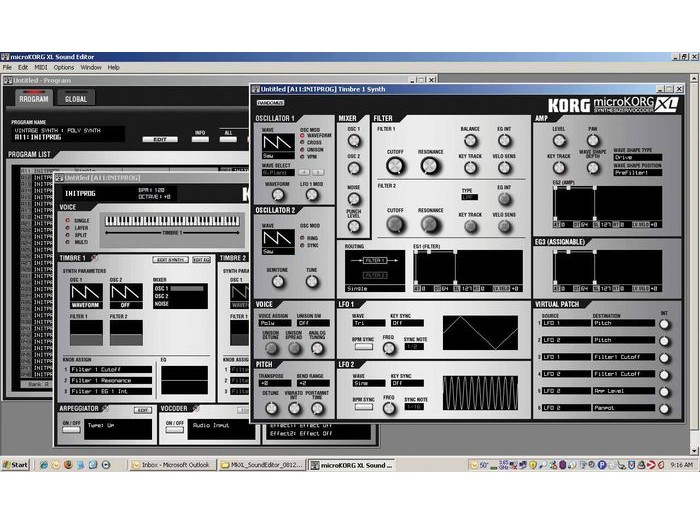
Task: Open LFO 2 Wave dropdown showing Sine
Action: point(368,383)
